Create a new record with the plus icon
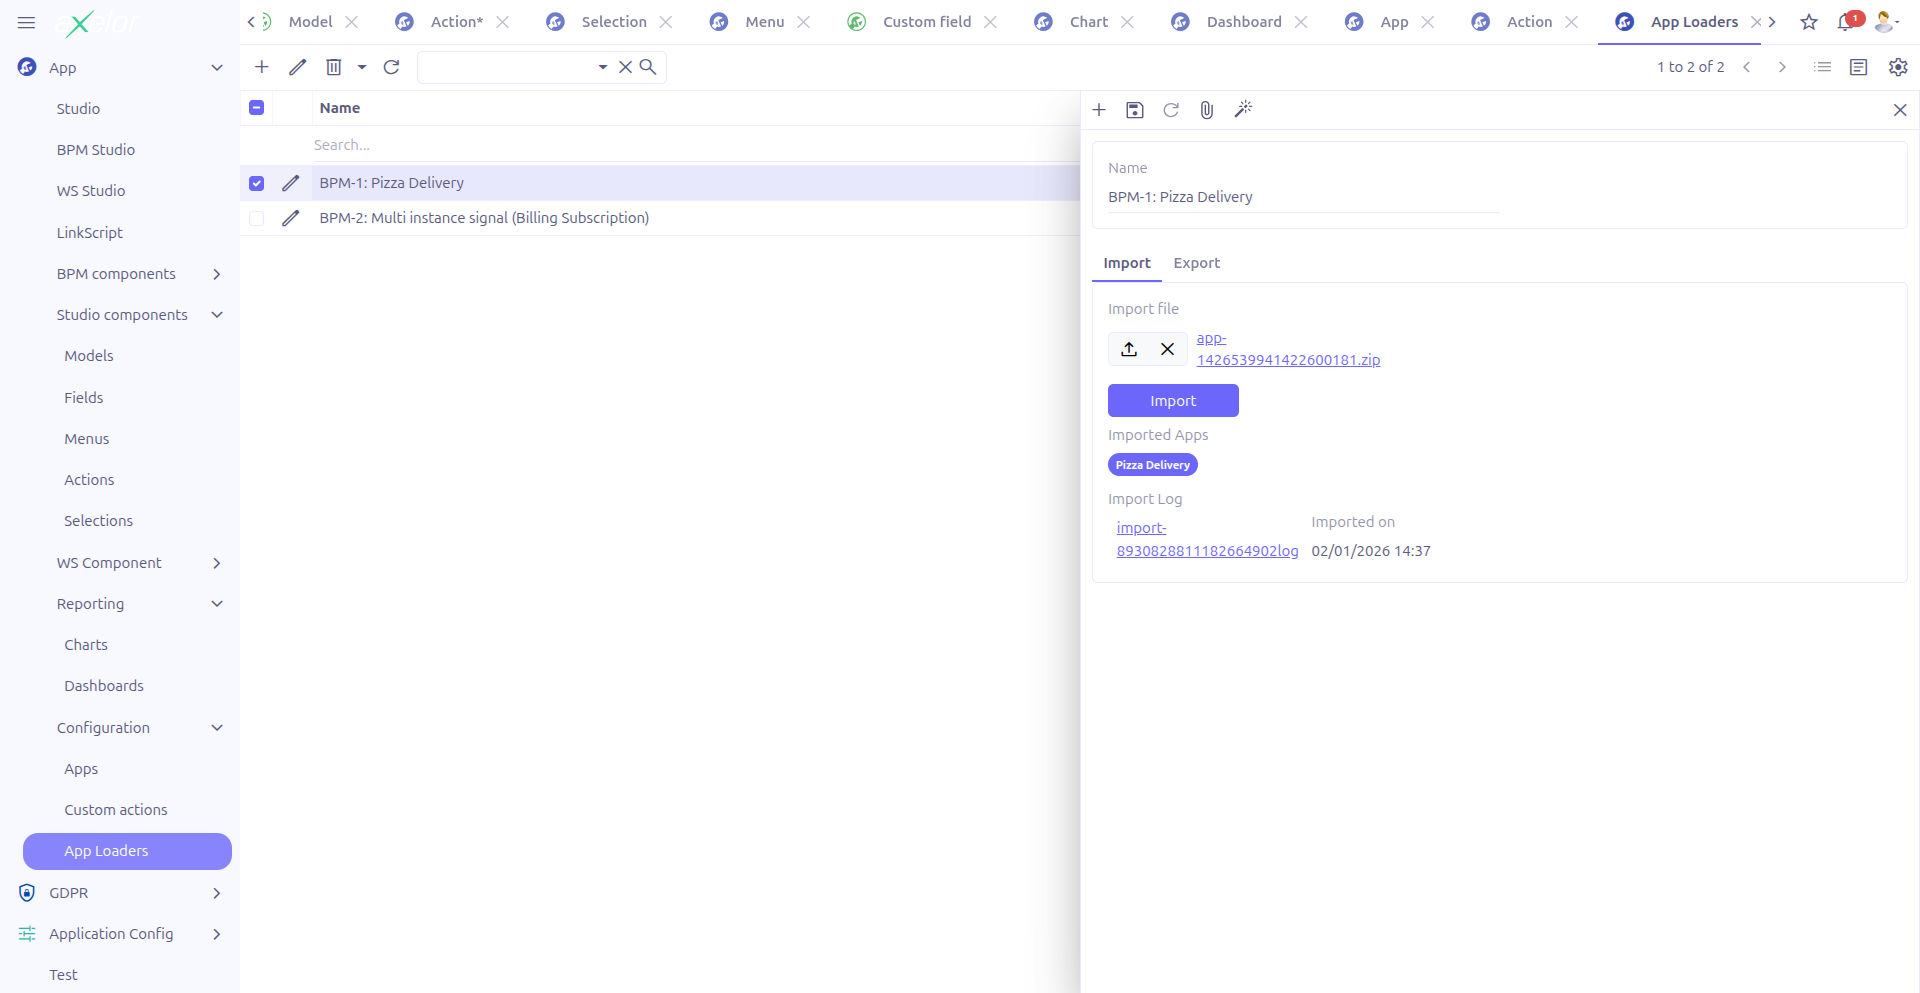The image size is (1920, 993). click(261, 67)
